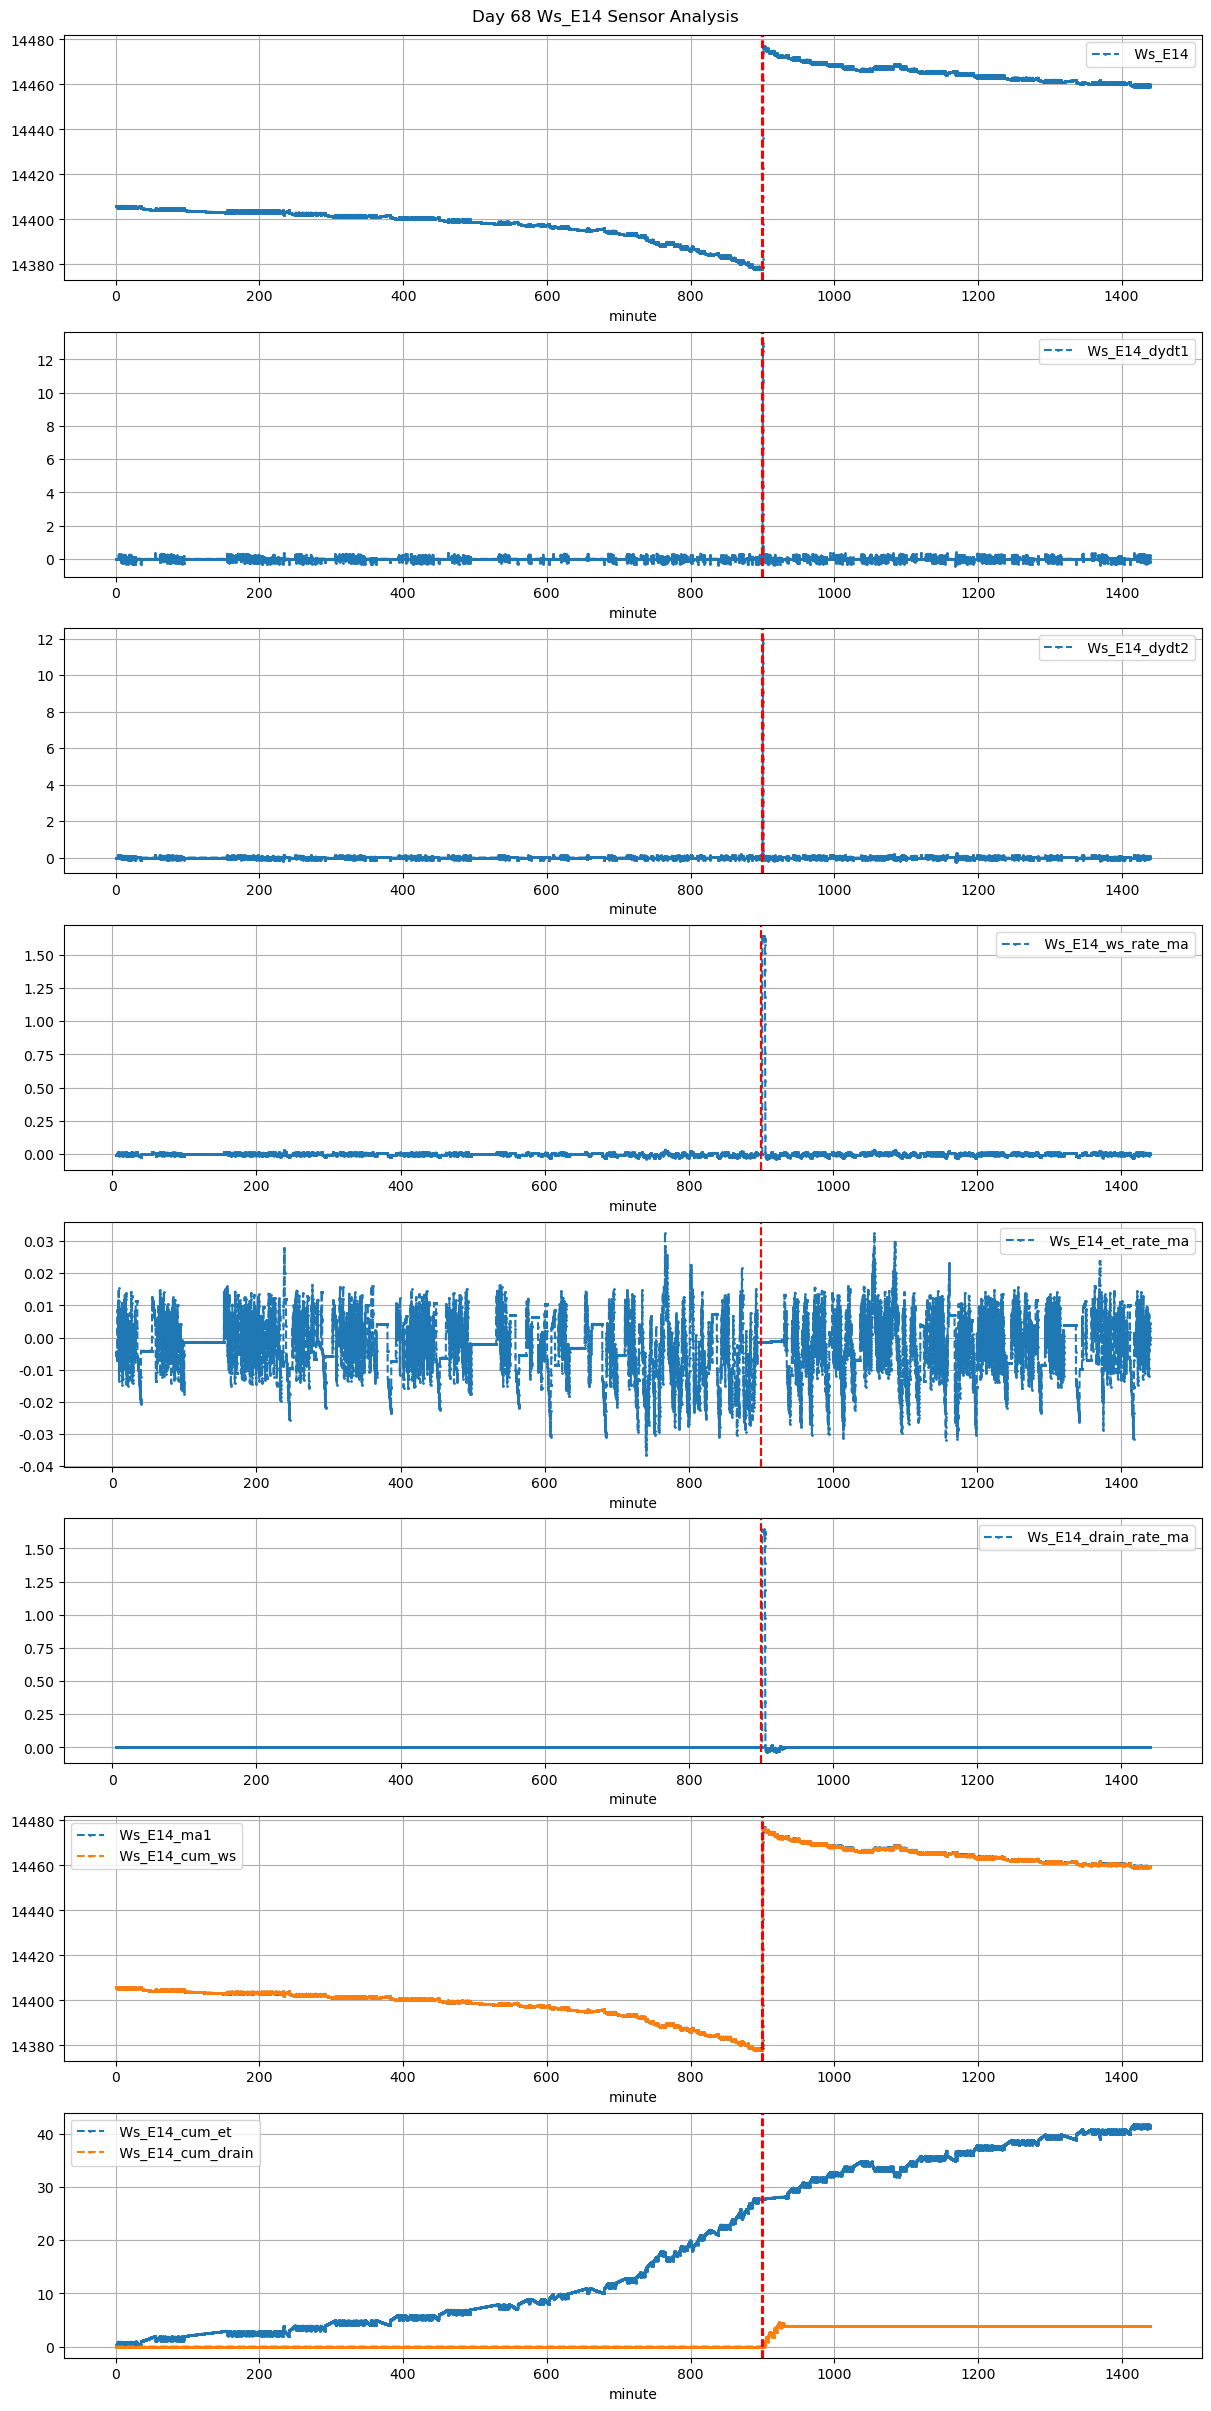This screenshot has height=2411, width=1211.
Task: Click the red dashed marker in et_rate_ma chart
Action: [x=761, y=1400]
